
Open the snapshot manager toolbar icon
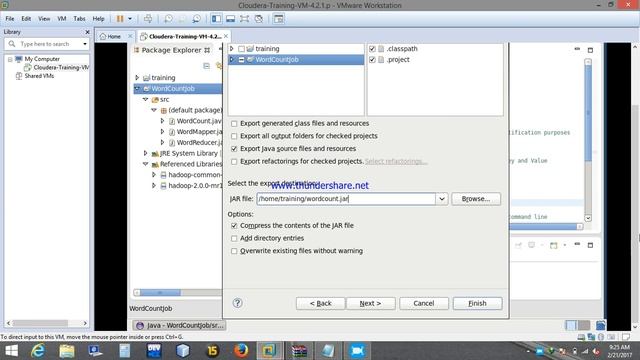(x=196, y=19)
